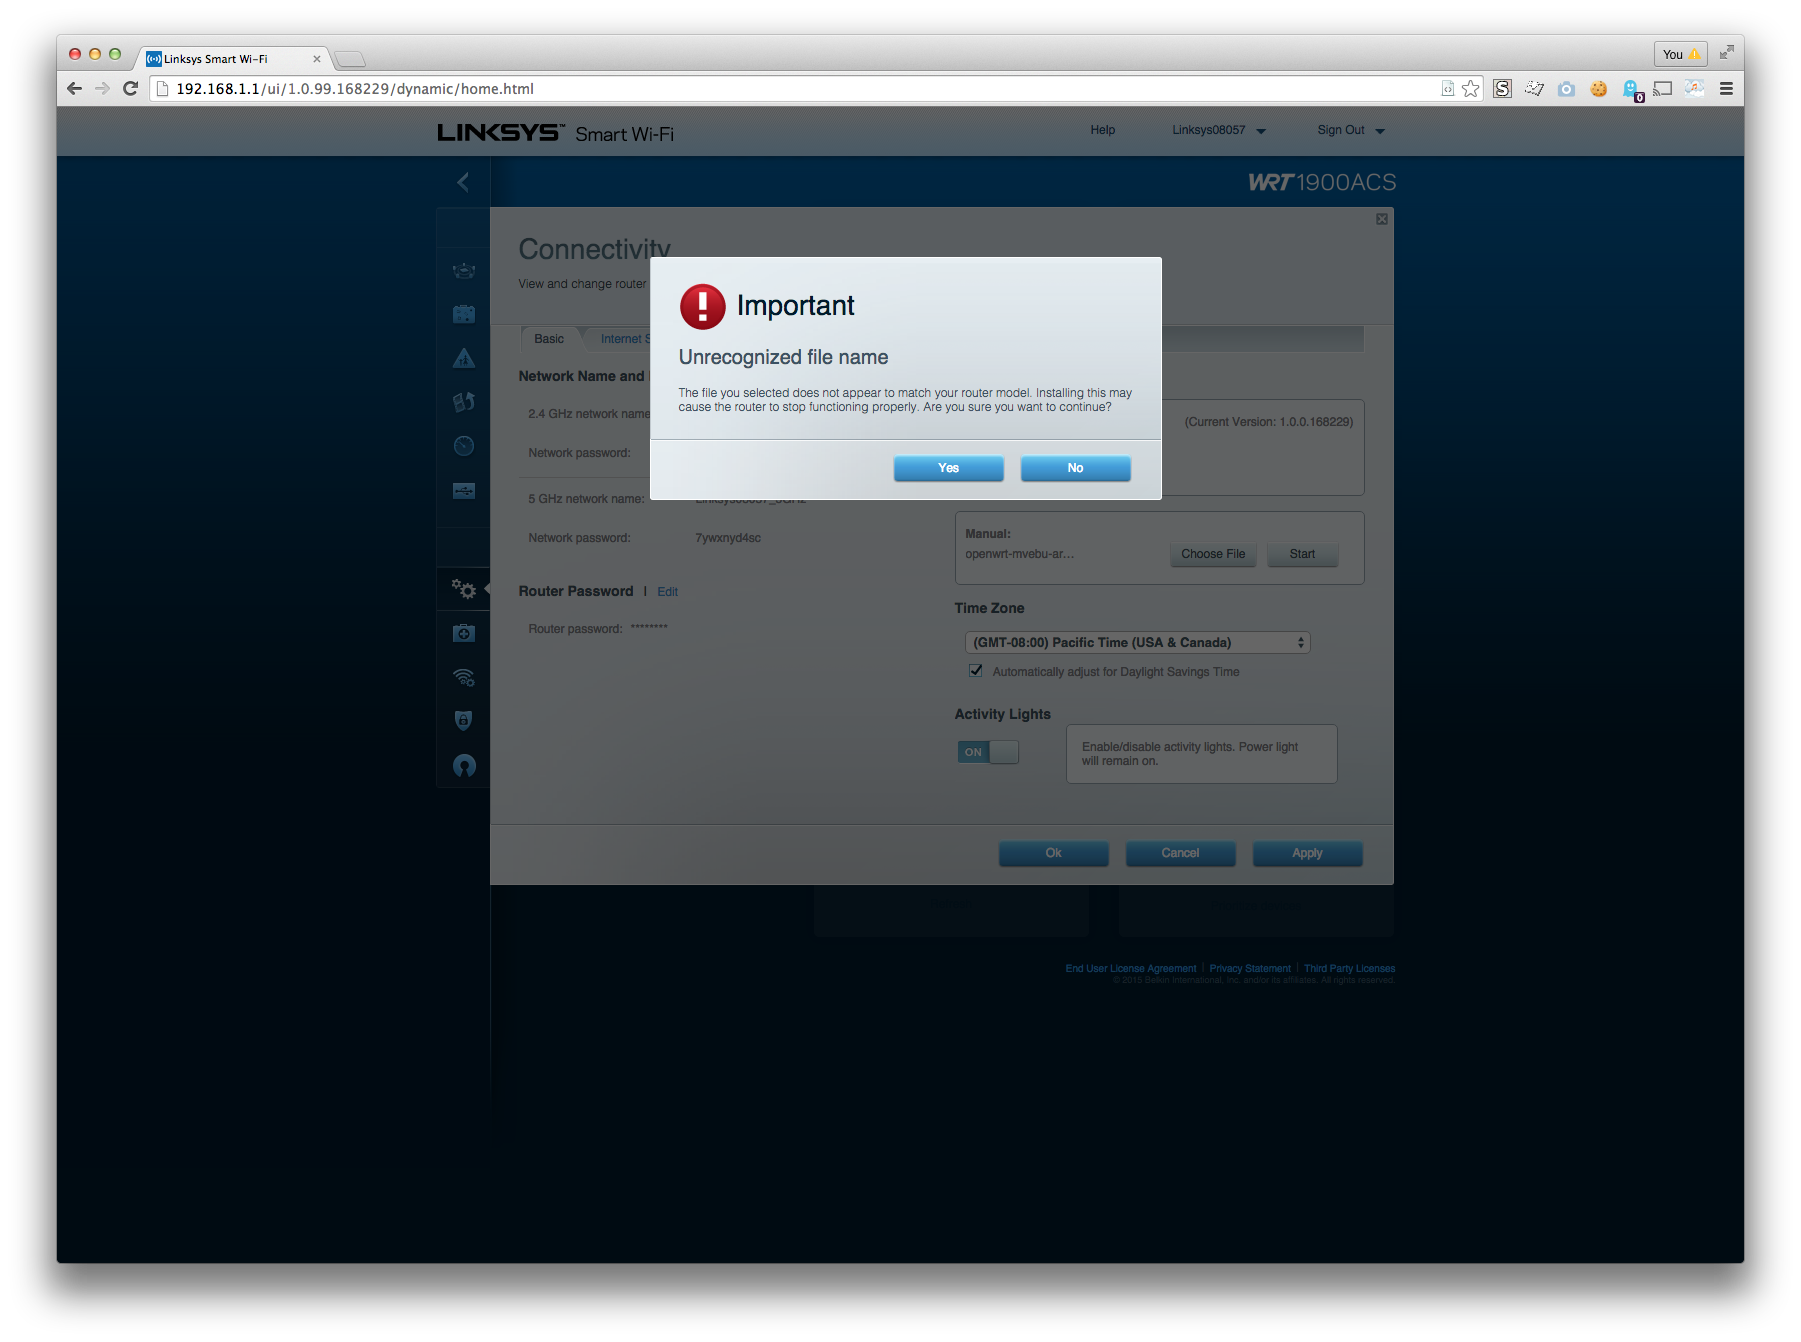Click the browser Forward arrow
The height and width of the screenshot is (1342, 1801).
[x=102, y=89]
